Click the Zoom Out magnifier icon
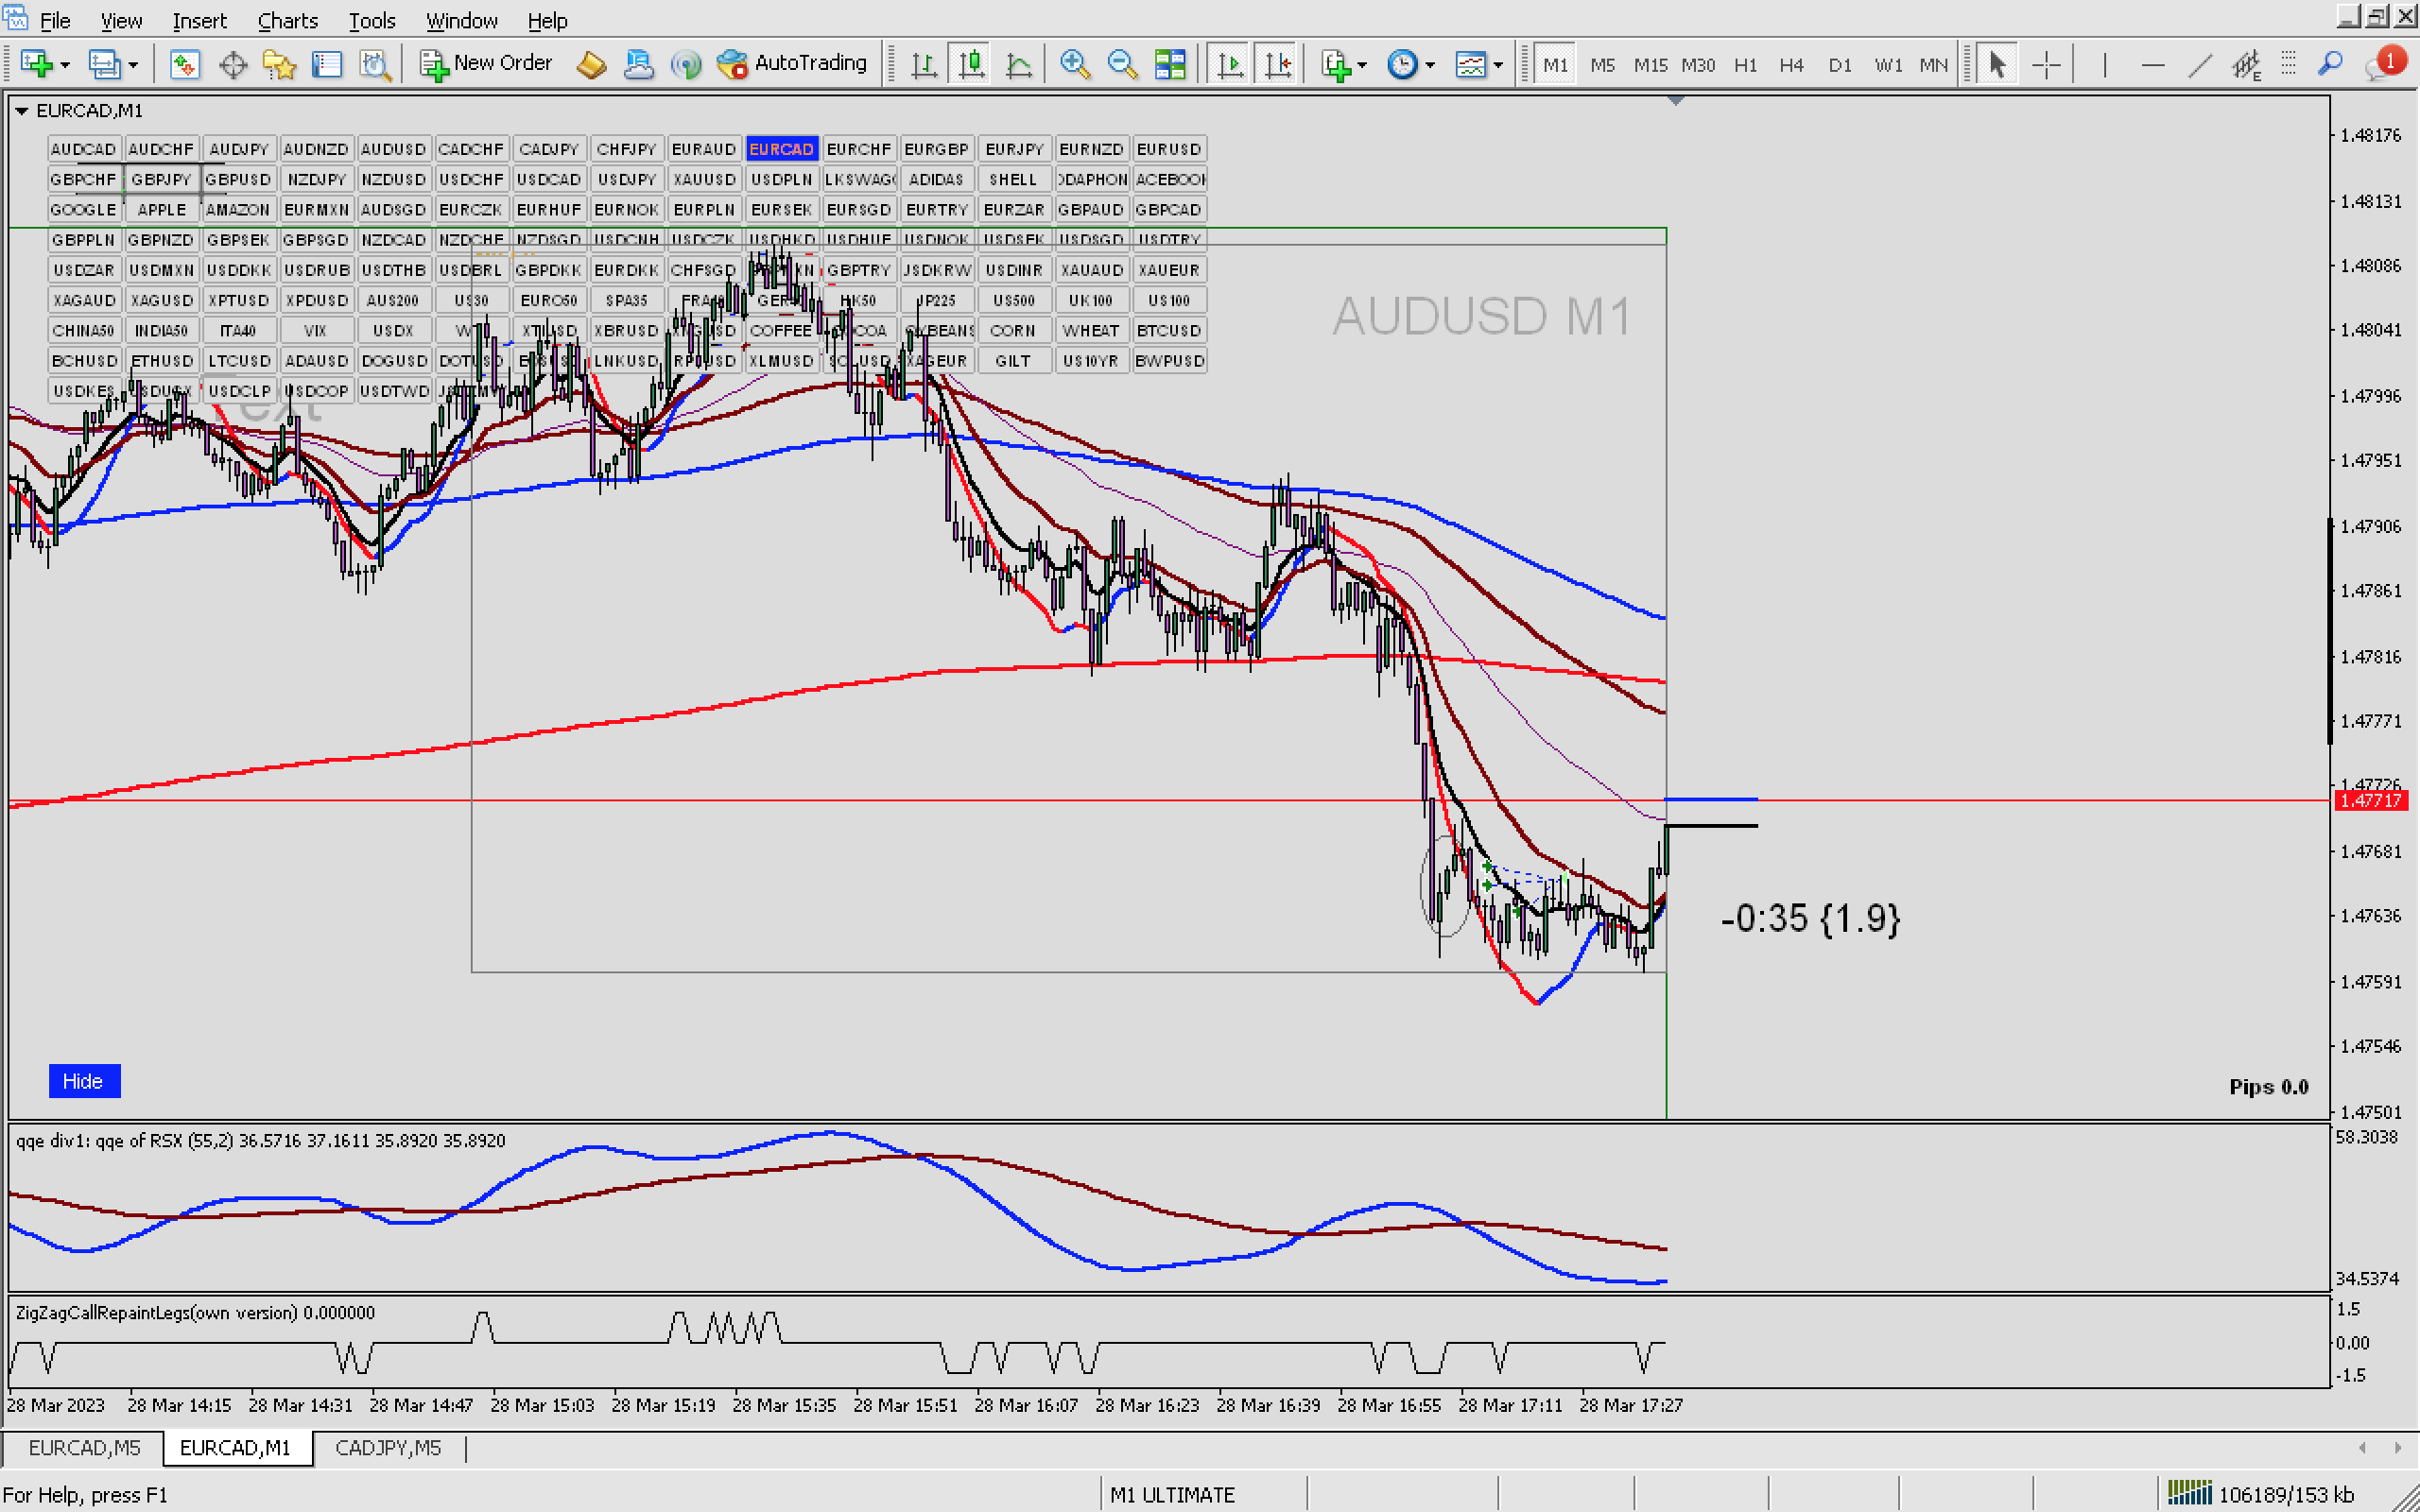 pos(1122,64)
